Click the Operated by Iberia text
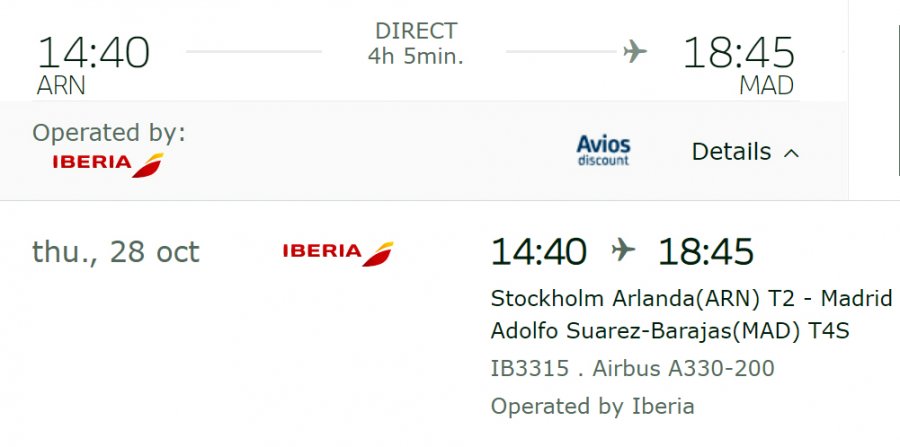Viewport: 900px width, 447px height. click(x=592, y=406)
